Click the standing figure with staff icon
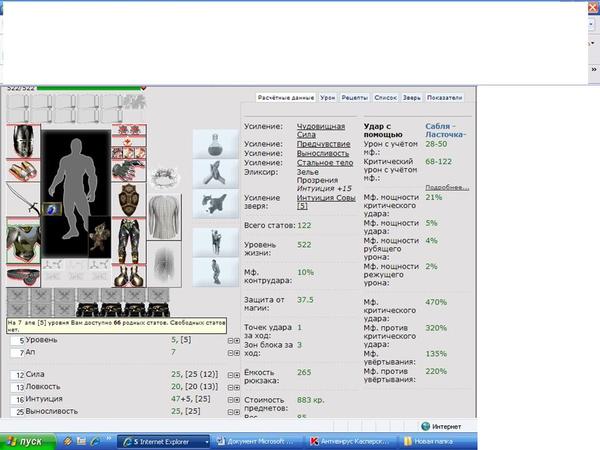The height and width of the screenshot is (450, 600). 215,242
